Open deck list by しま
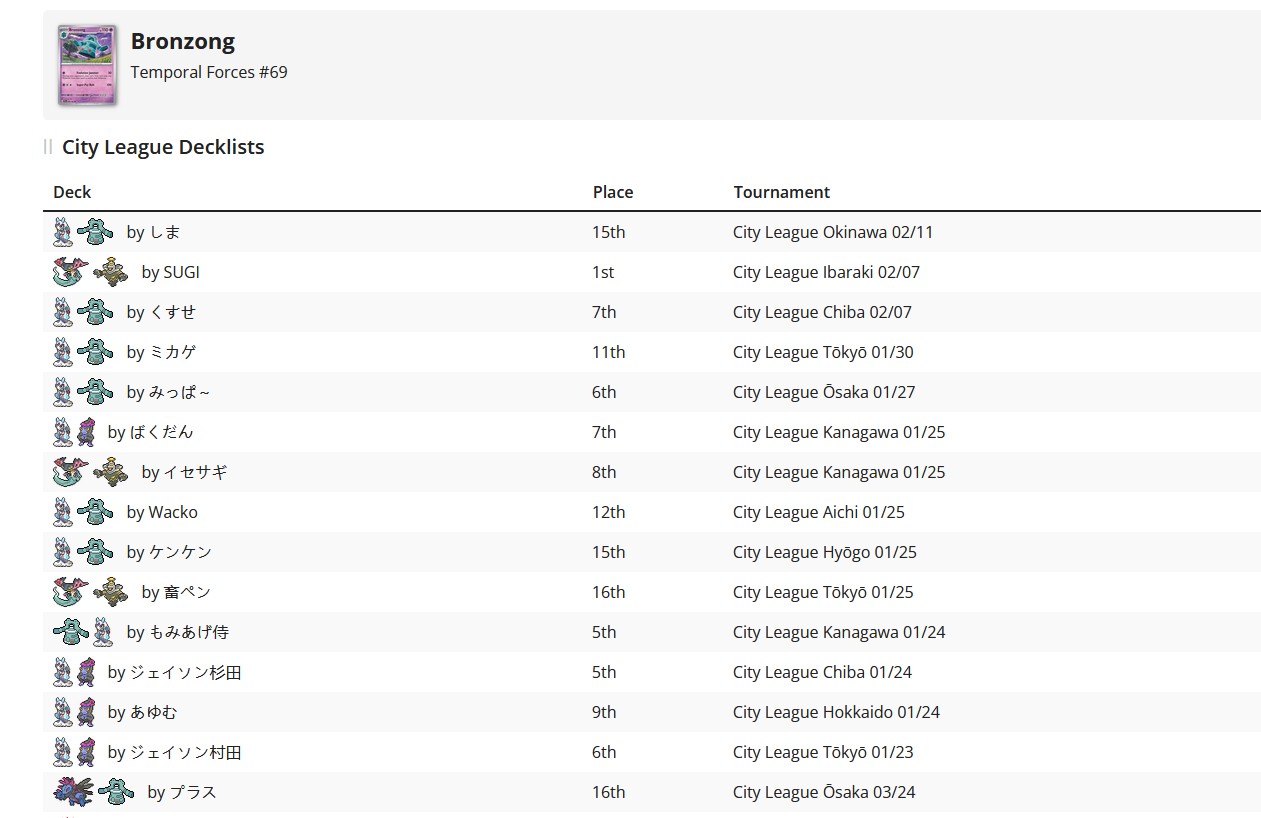The height and width of the screenshot is (818, 1261). coord(154,232)
